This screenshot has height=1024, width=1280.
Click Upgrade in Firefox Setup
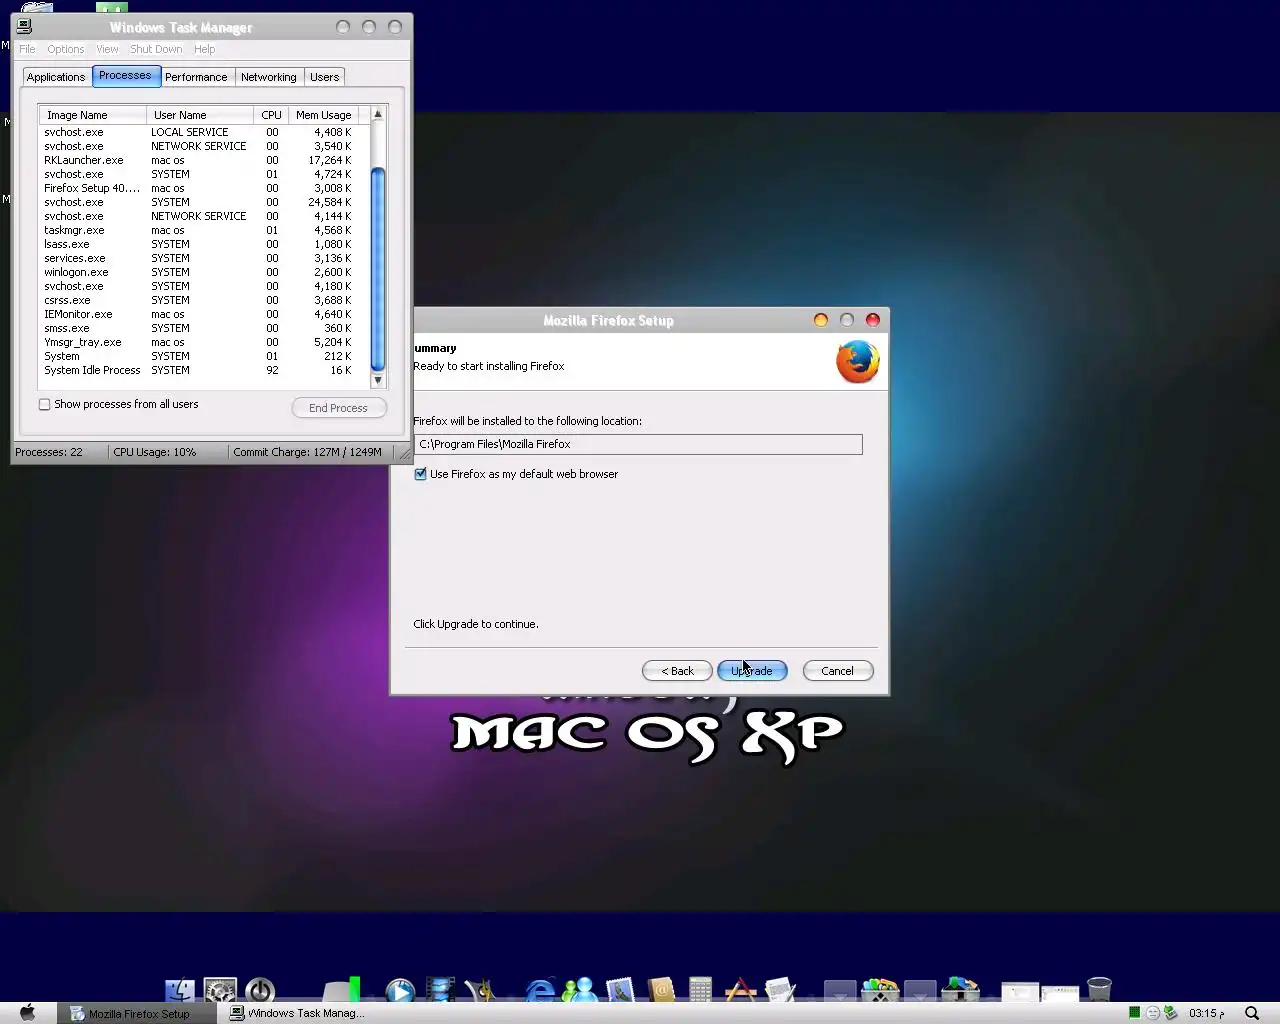point(752,671)
